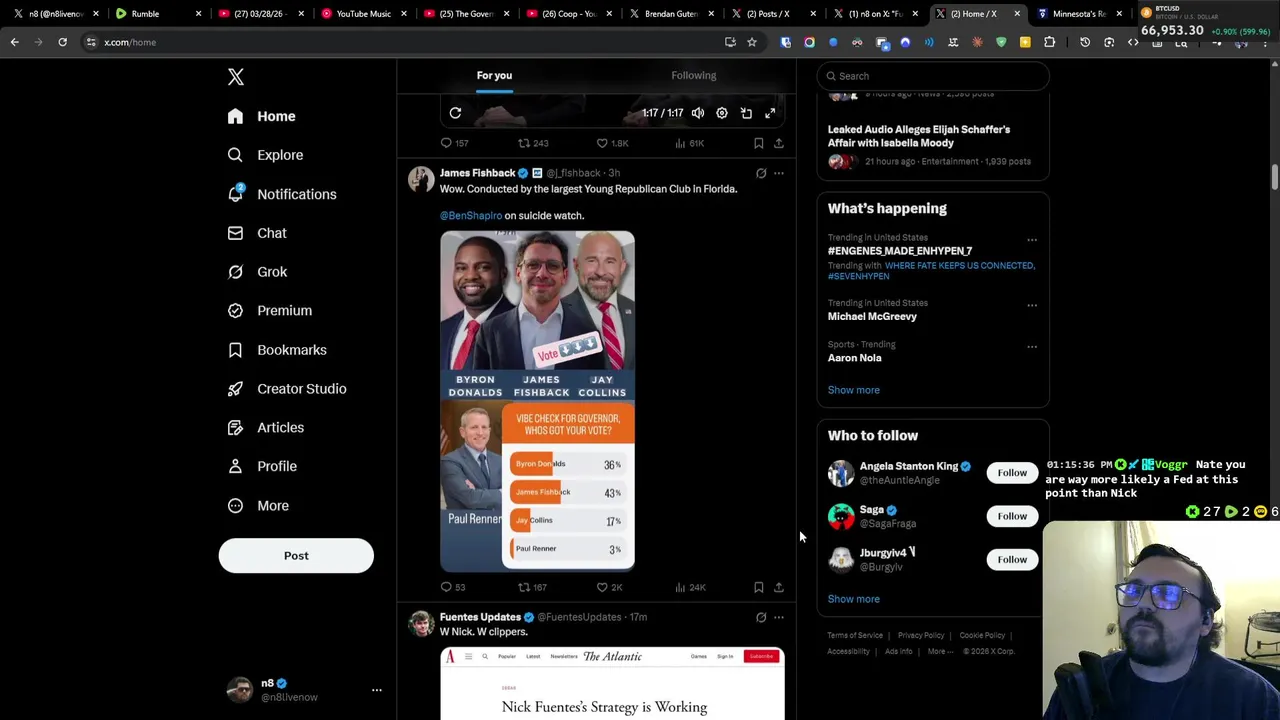
Task: Reply to video post with 157 comments
Action: (454, 143)
